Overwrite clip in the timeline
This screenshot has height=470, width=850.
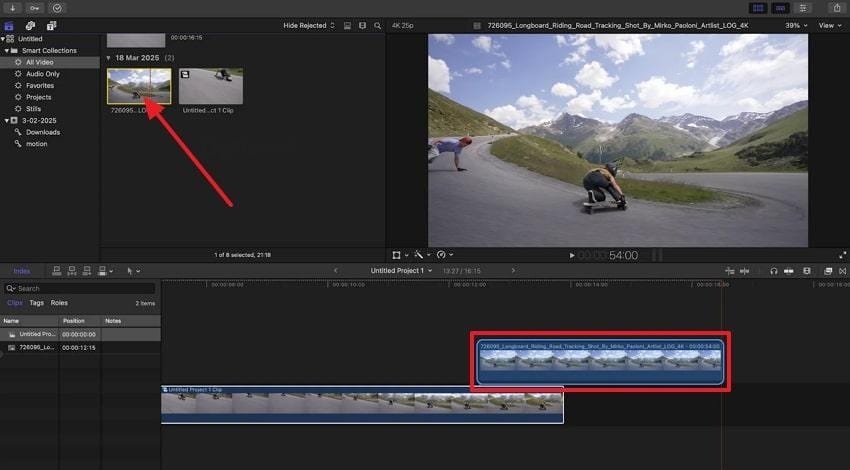tap(104, 271)
